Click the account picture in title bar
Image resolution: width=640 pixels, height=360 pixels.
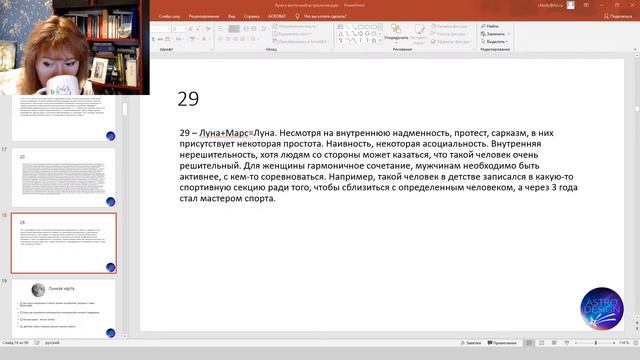[x=571, y=5]
